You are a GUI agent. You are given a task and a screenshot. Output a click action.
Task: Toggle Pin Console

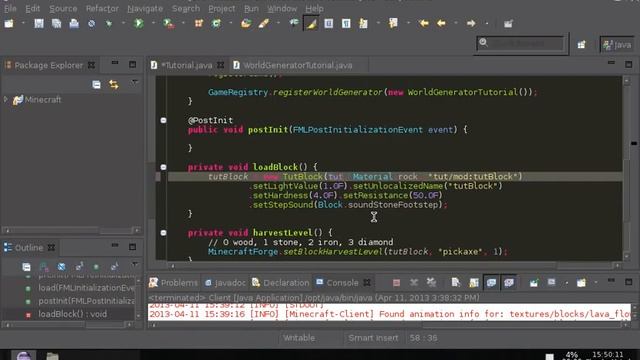[x=533, y=282]
